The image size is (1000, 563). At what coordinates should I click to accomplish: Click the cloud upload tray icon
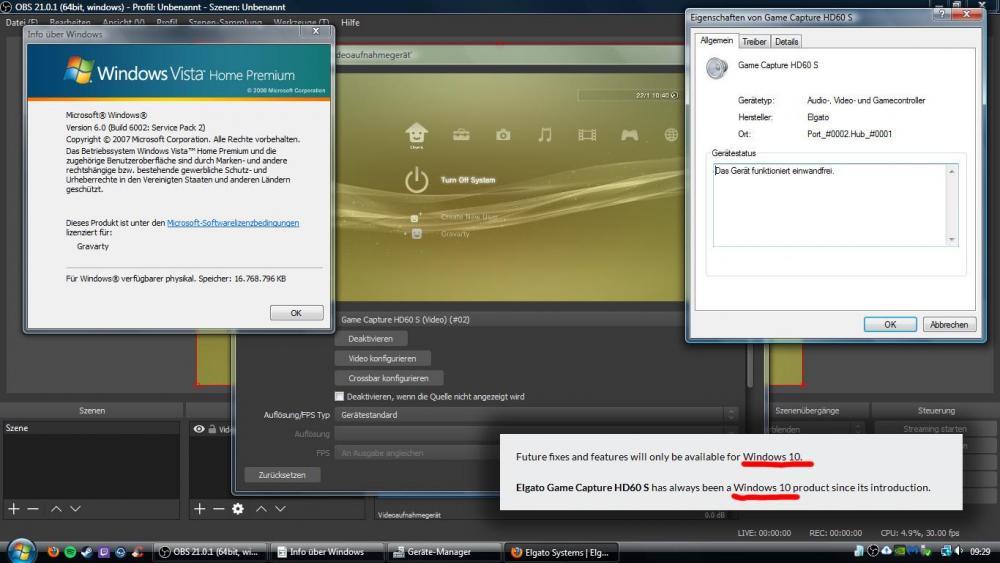886,551
